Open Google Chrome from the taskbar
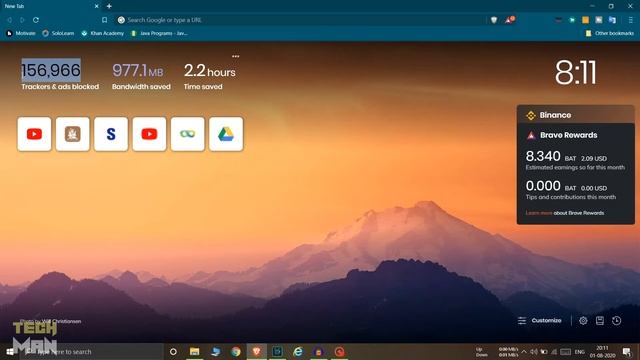The image size is (640, 360). click(236, 351)
